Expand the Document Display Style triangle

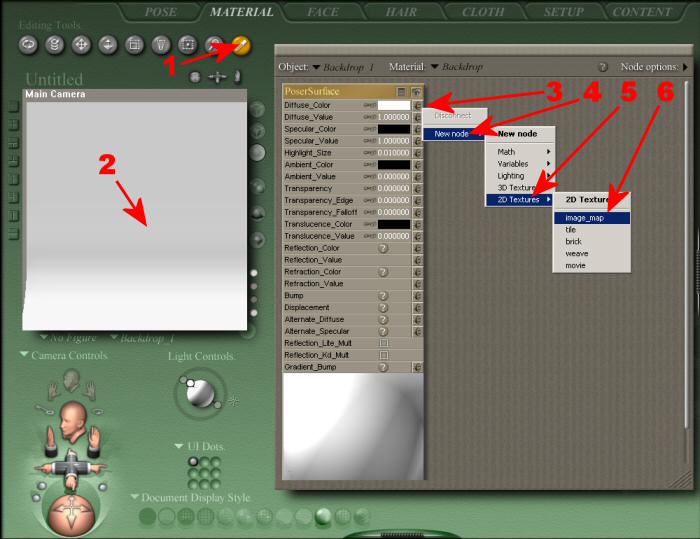[134, 497]
